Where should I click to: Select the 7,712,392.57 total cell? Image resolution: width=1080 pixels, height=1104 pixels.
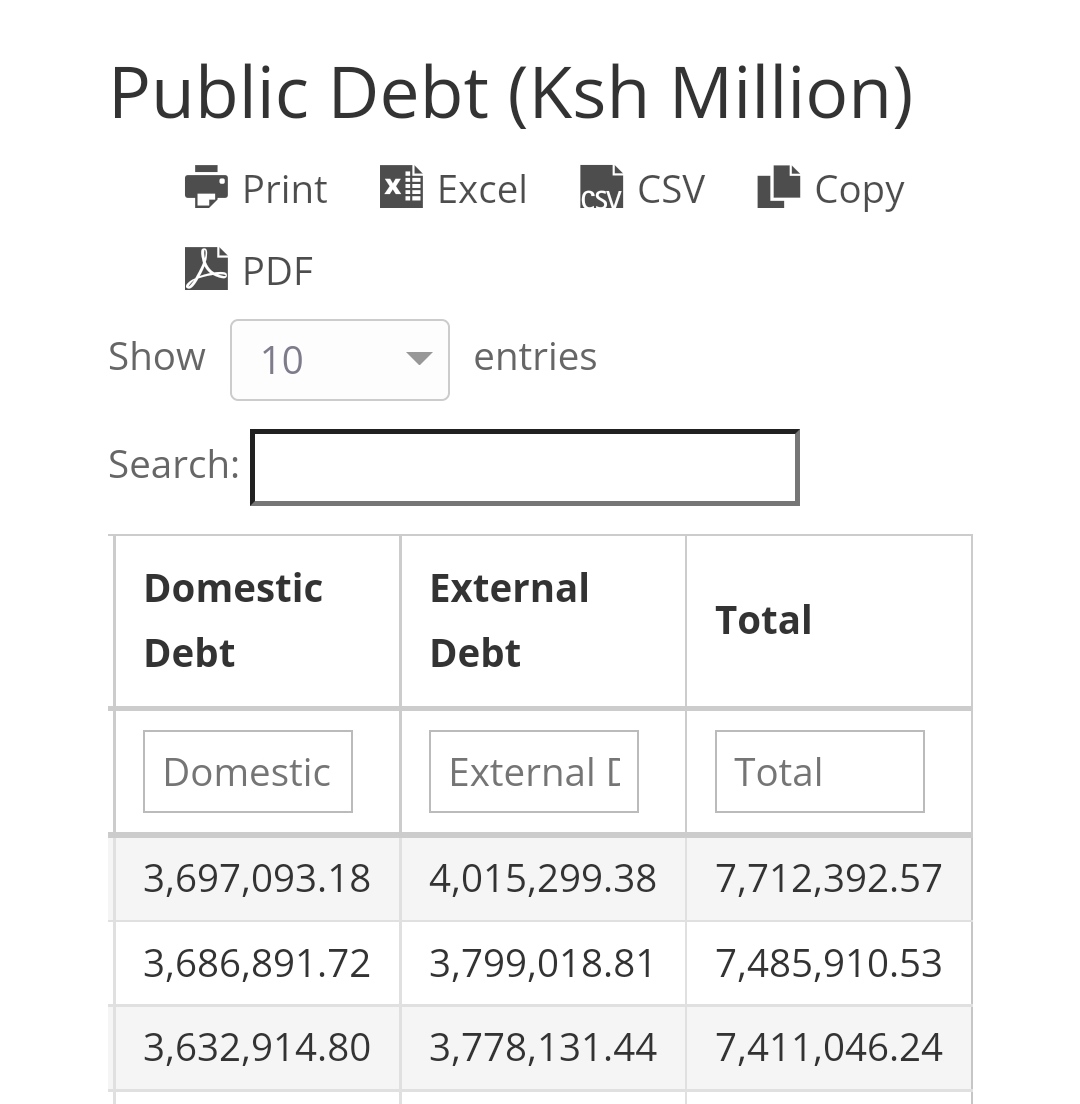(829, 879)
